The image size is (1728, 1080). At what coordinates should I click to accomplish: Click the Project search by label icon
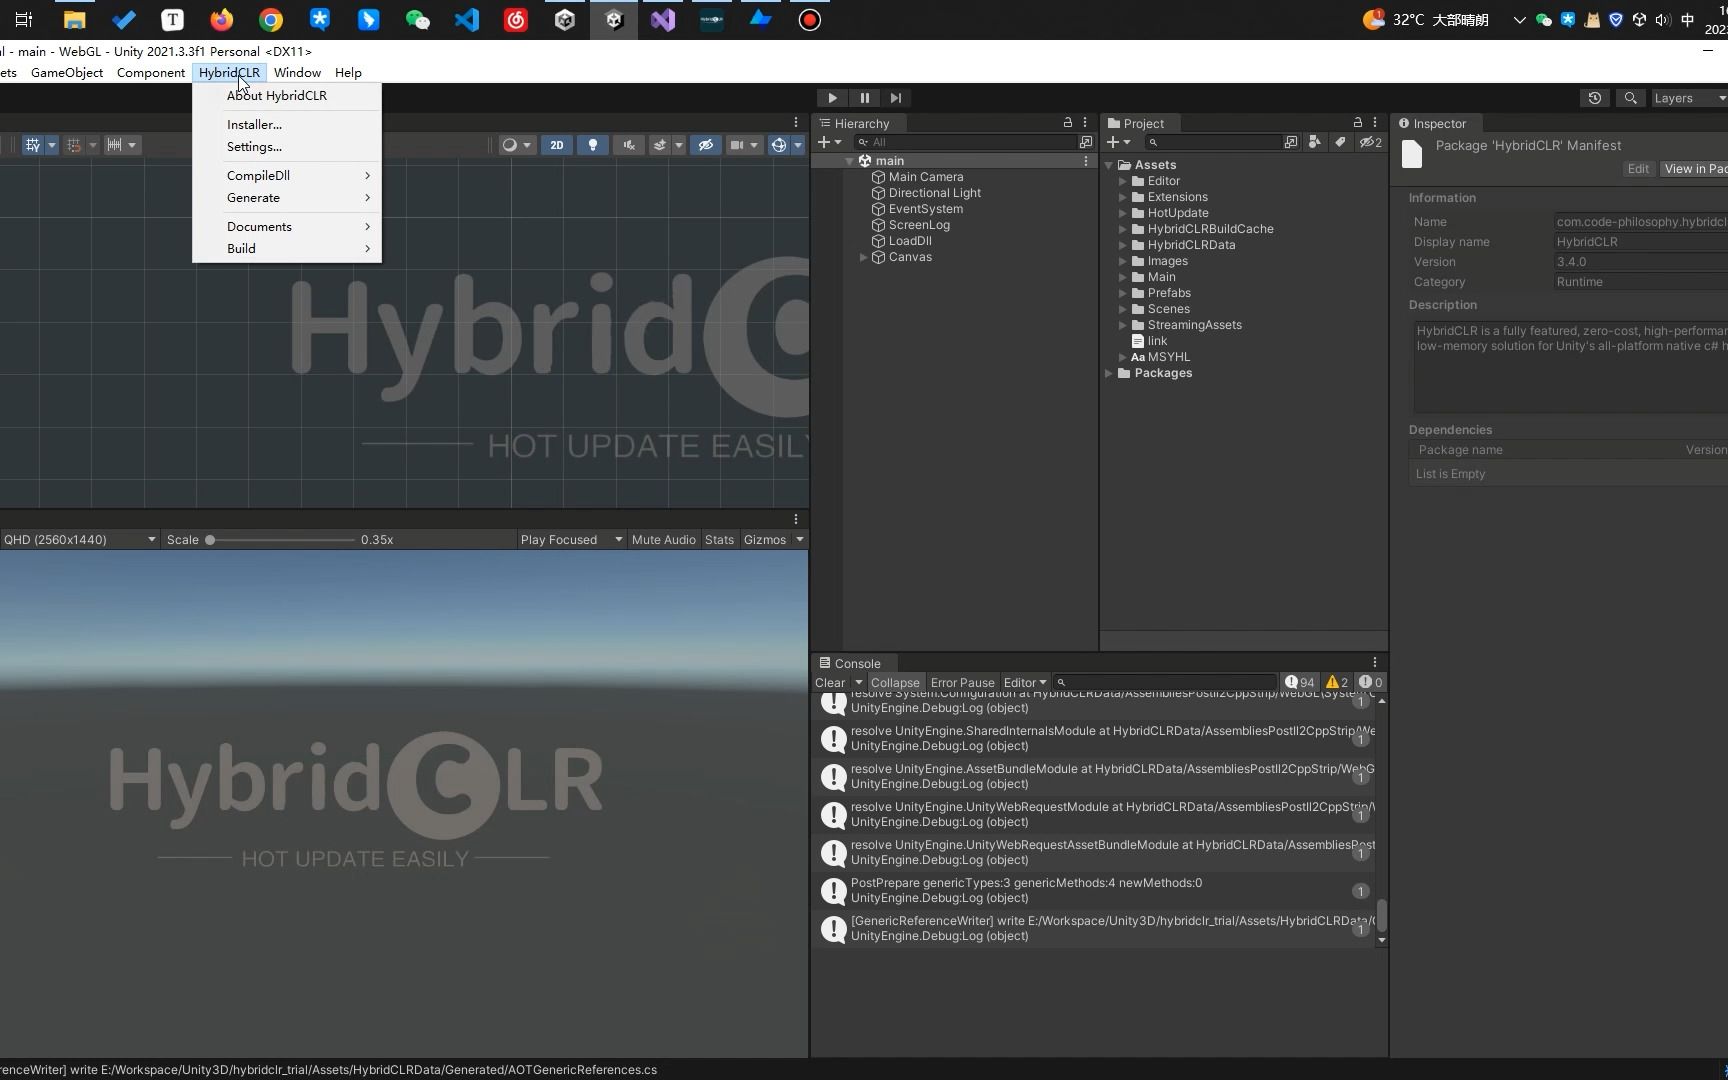click(1340, 142)
